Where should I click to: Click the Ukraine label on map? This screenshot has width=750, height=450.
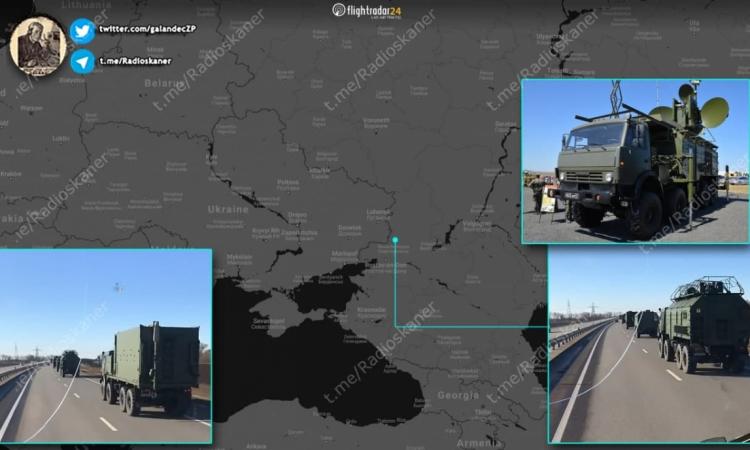pos(227,209)
